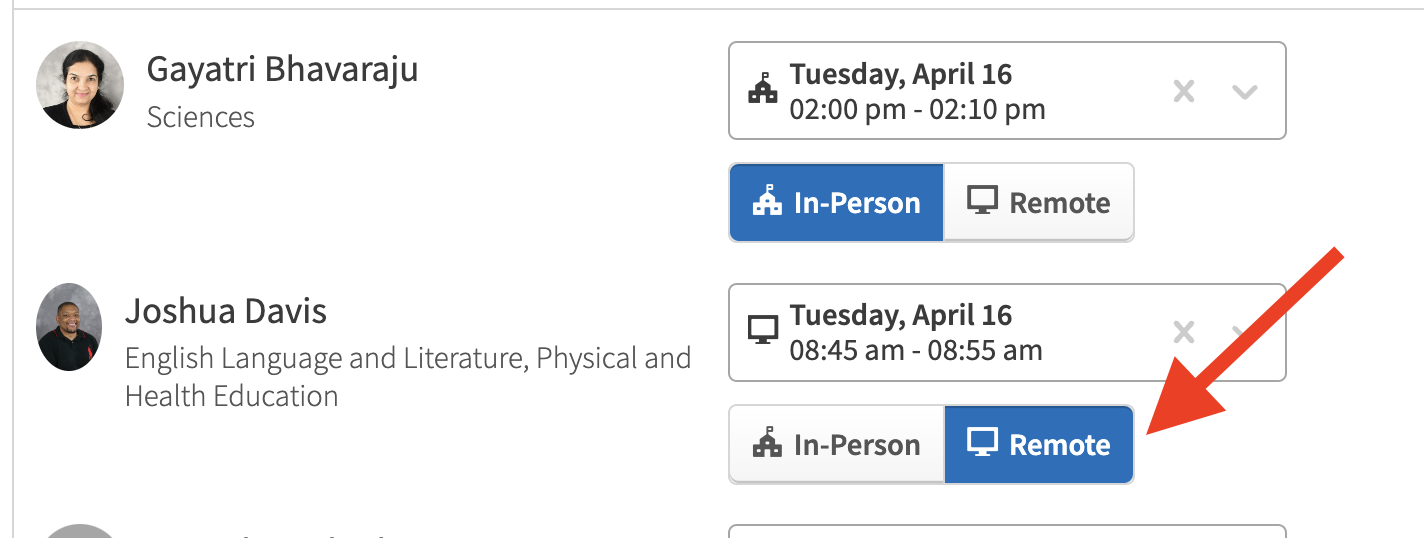Viewport: 1424px width, 538px height.
Task: Click Joshua Davis's profile photo
Action: point(69,327)
